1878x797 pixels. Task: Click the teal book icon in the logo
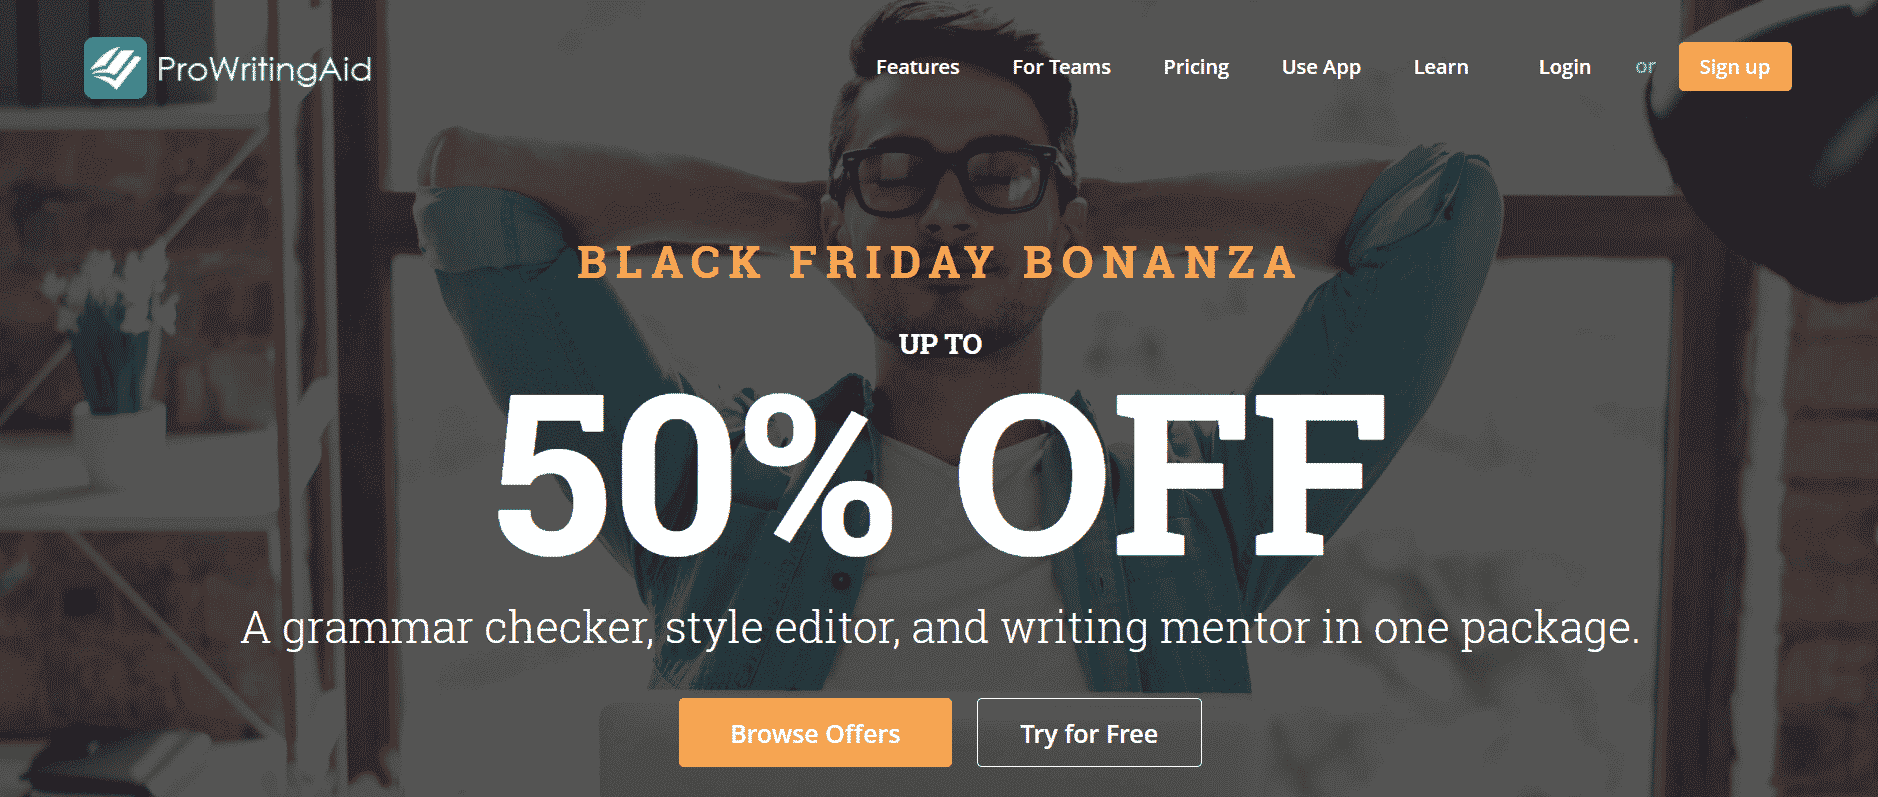click(x=117, y=68)
